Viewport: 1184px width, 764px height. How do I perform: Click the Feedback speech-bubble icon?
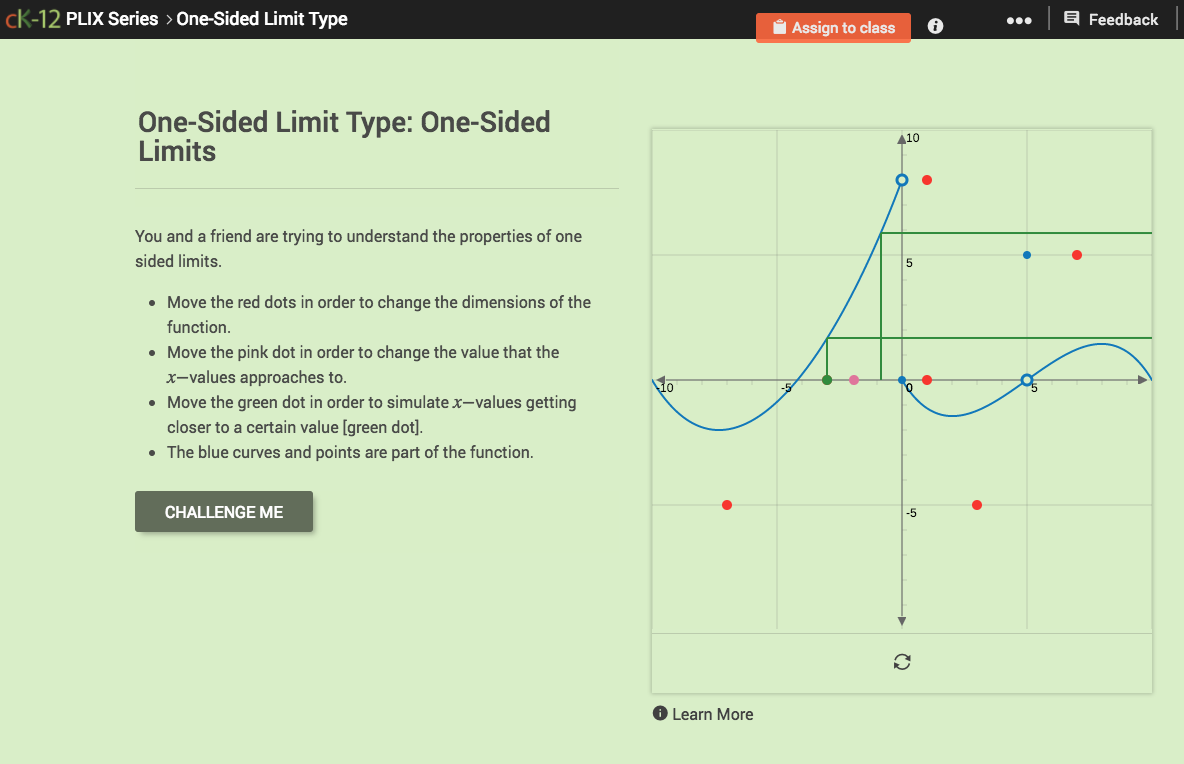tap(1071, 18)
